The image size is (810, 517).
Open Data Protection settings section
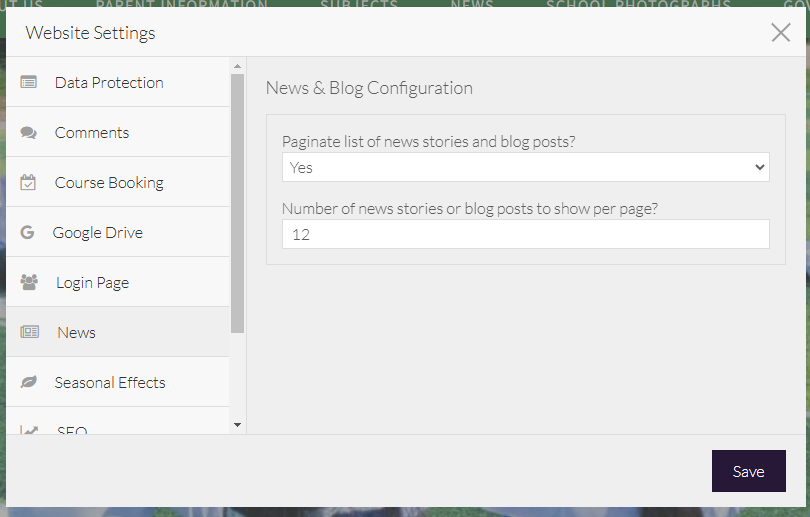[109, 82]
